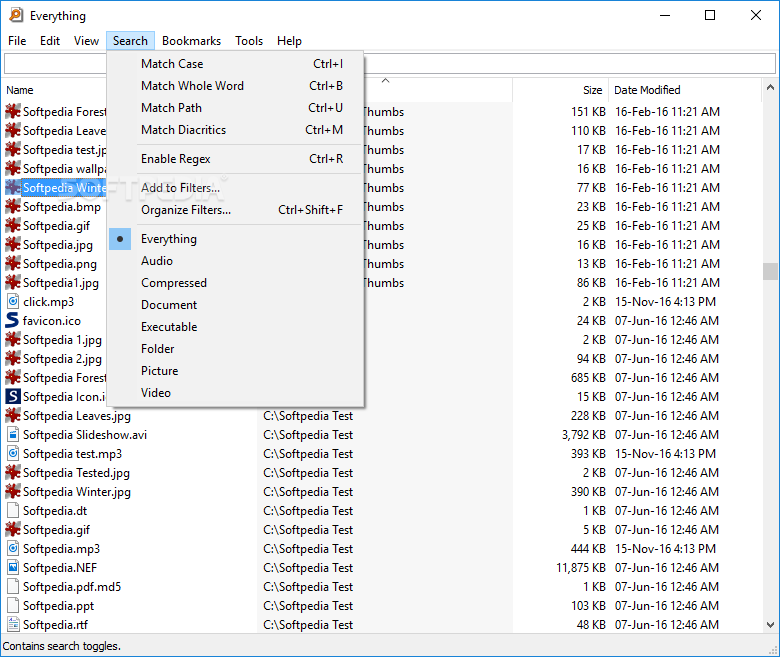Click the Softpedia.bmp file icon
The height and width of the screenshot is (657, 780).
point(13,206)
